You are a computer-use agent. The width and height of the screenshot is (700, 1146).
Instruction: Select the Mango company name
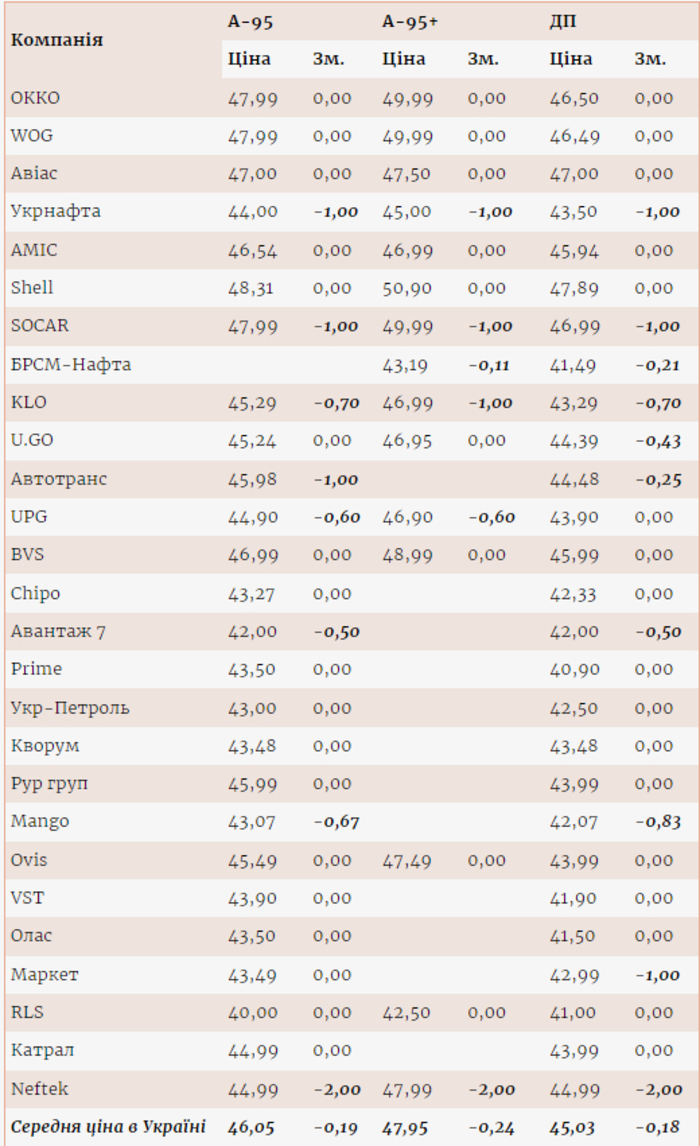pyautogui.click(x=40, y=821)
